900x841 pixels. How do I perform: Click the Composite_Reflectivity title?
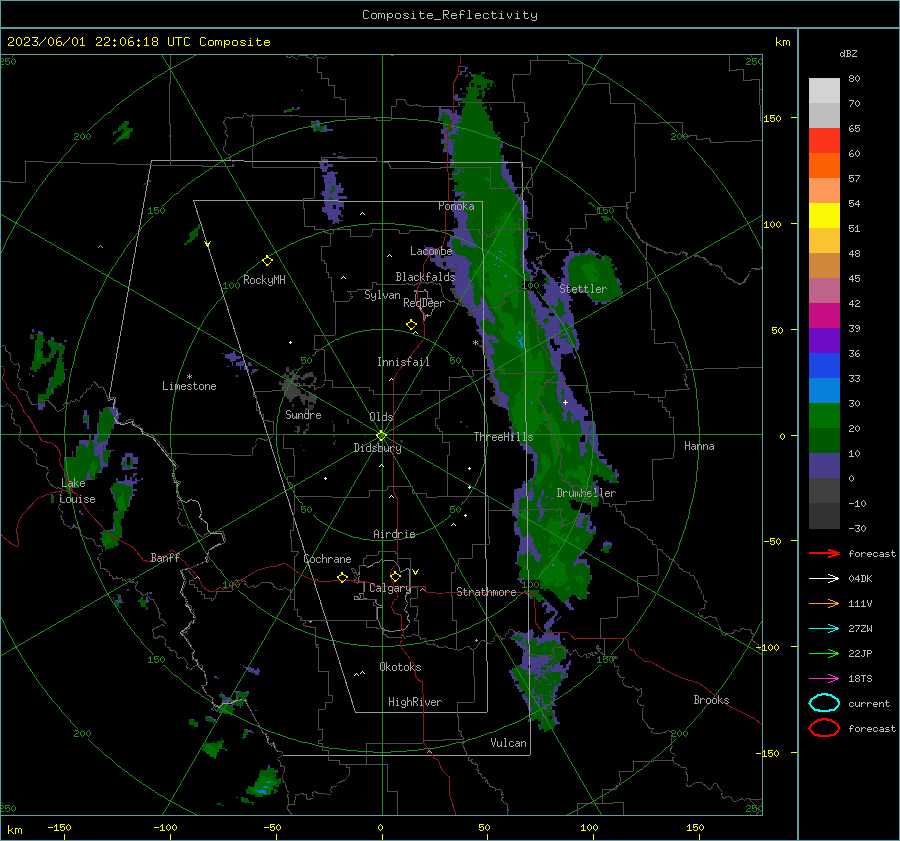[450, 15]
